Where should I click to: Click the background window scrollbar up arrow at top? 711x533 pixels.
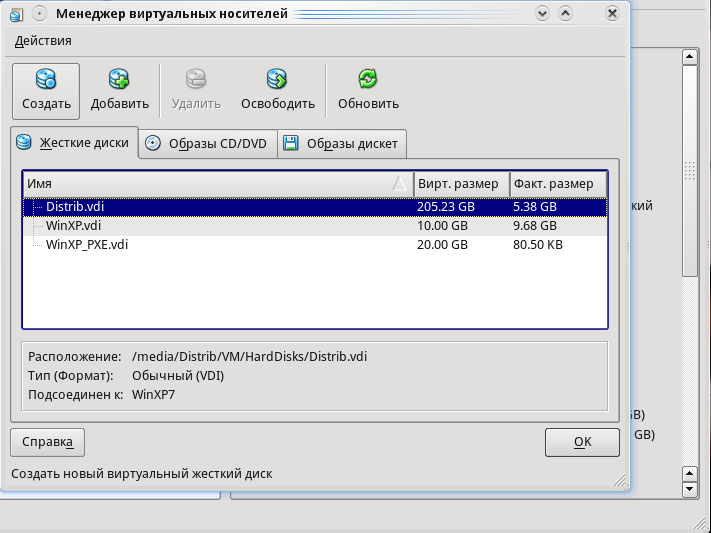pyautogui.click(x=690, y=57)
